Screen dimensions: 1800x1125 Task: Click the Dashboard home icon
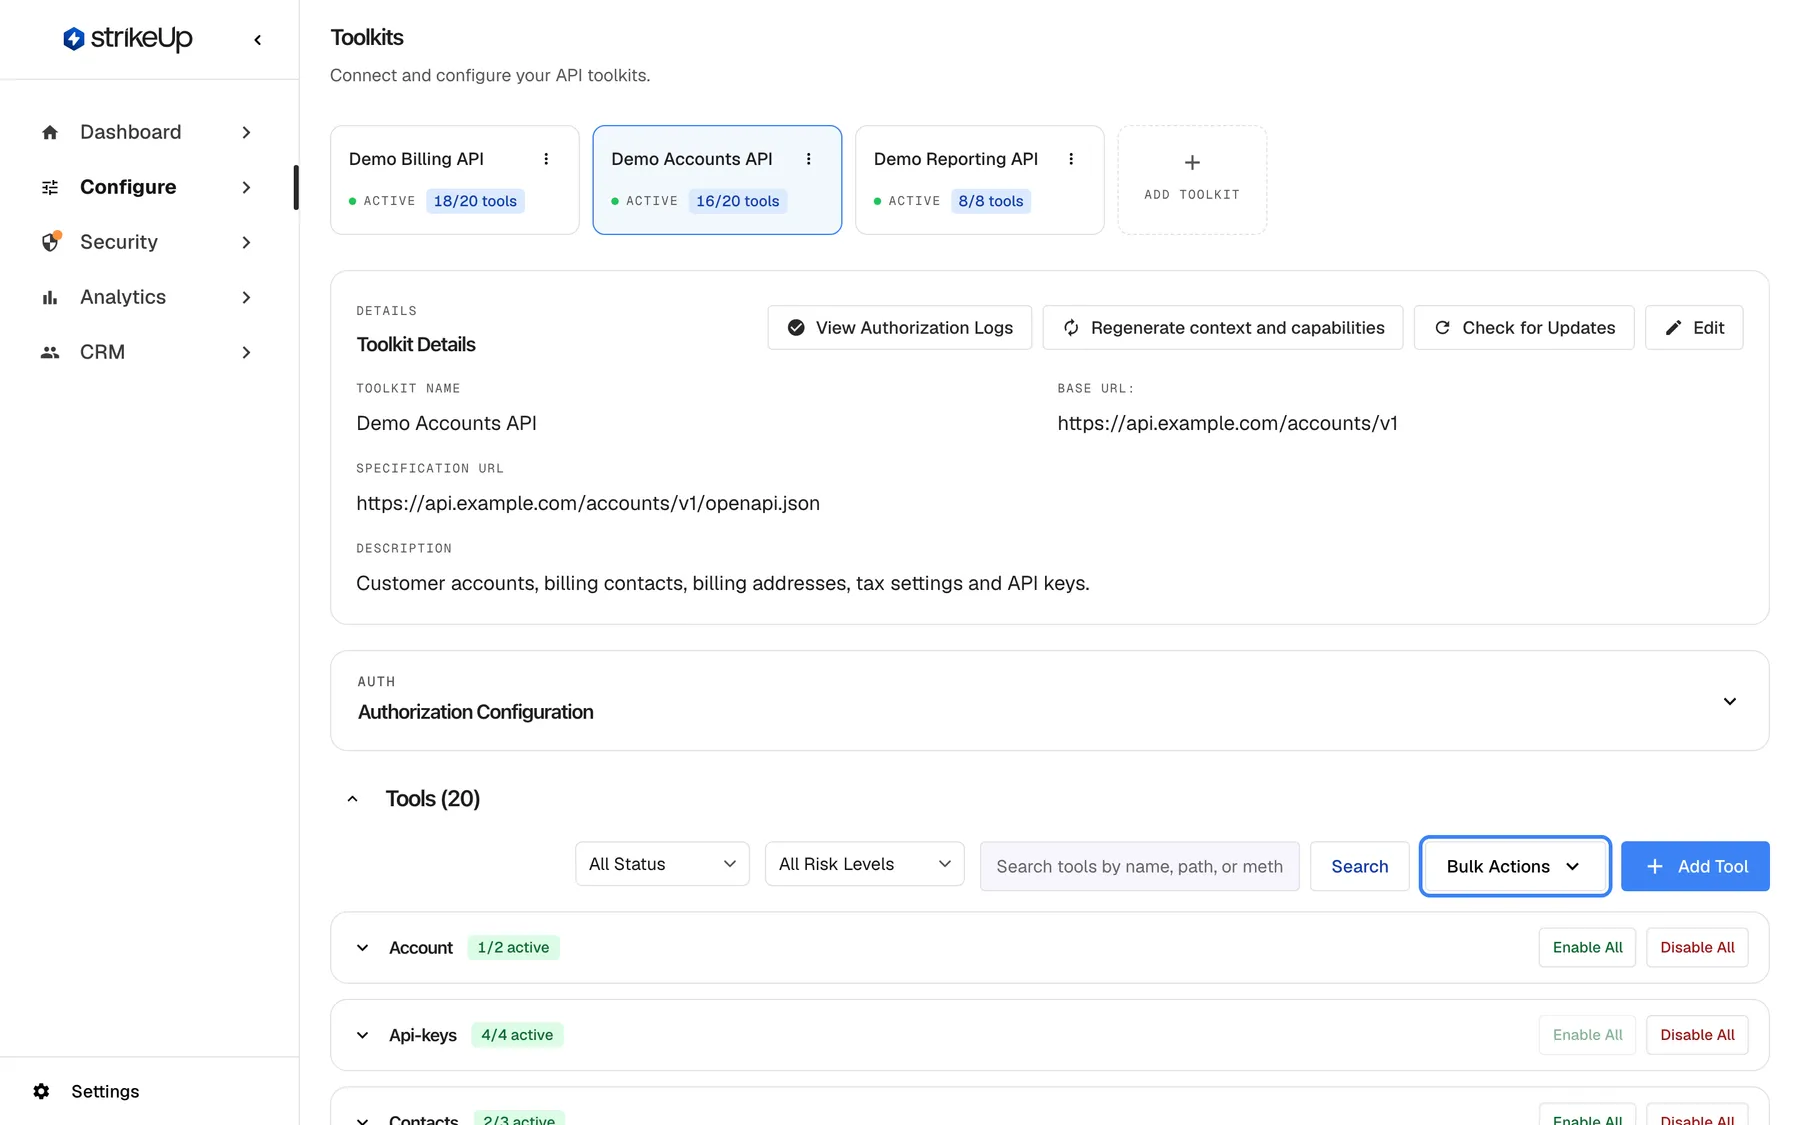[50, 132]
